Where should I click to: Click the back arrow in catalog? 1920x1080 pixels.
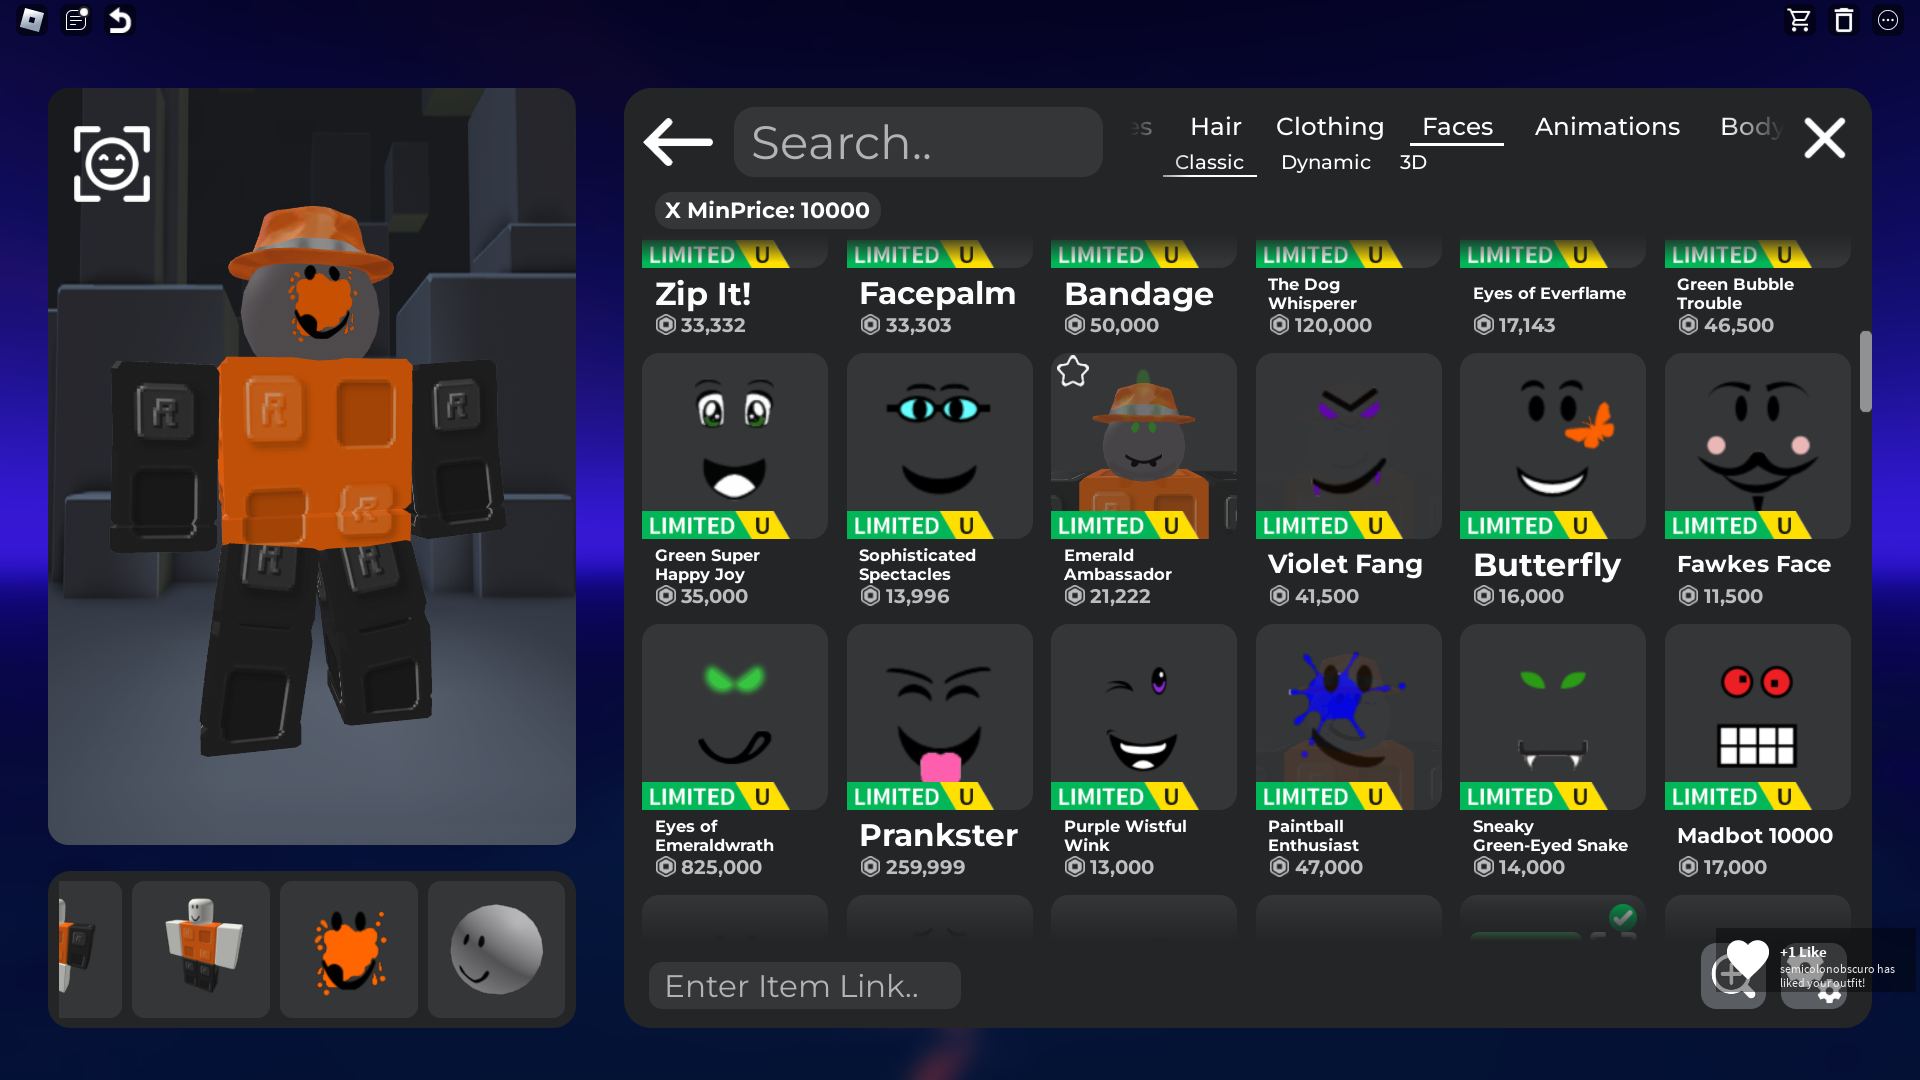pos(678,141)
